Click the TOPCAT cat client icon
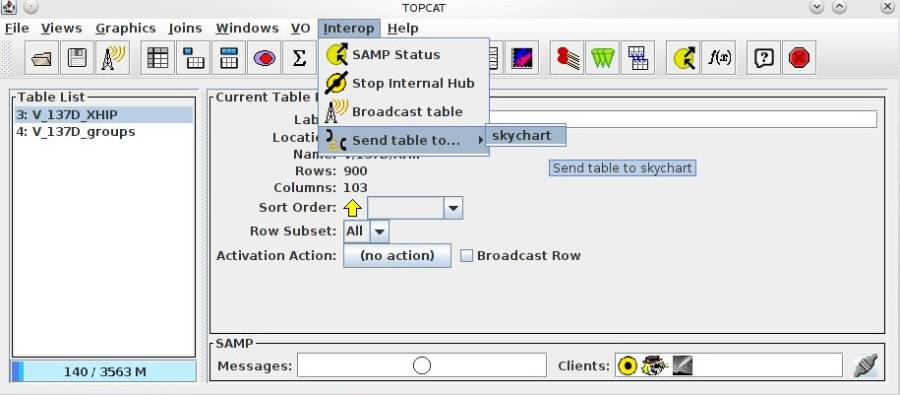Image resolution: width=900 pixels, height=395 pixels. coord(654,365)
